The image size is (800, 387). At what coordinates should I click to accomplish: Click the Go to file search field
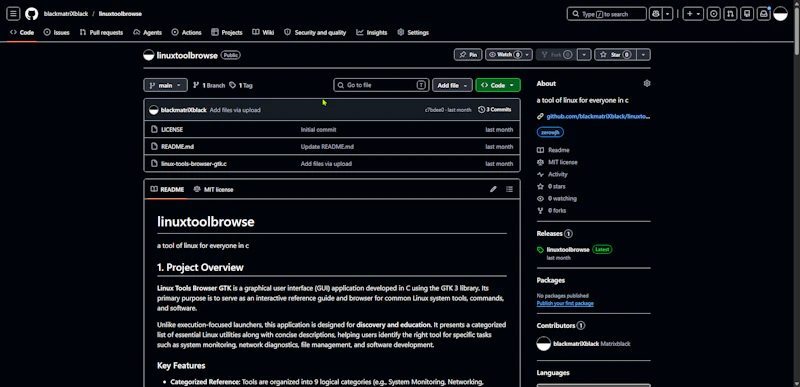tap(381, 85)
